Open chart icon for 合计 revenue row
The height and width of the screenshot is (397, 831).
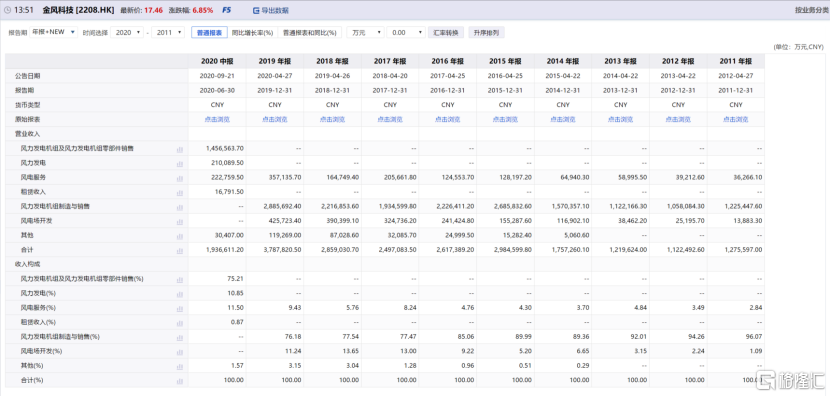click(x=180, y=250)
